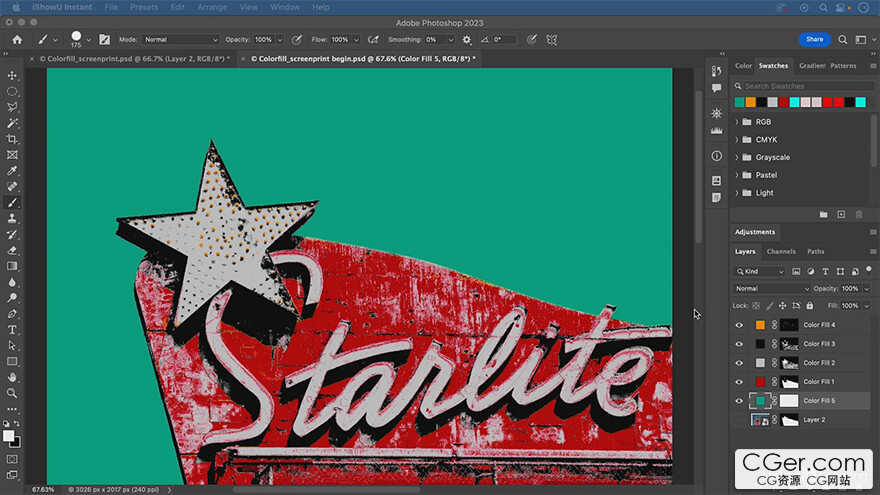
Task: Select the Magic Wand tool
Action: pos(12,123)
